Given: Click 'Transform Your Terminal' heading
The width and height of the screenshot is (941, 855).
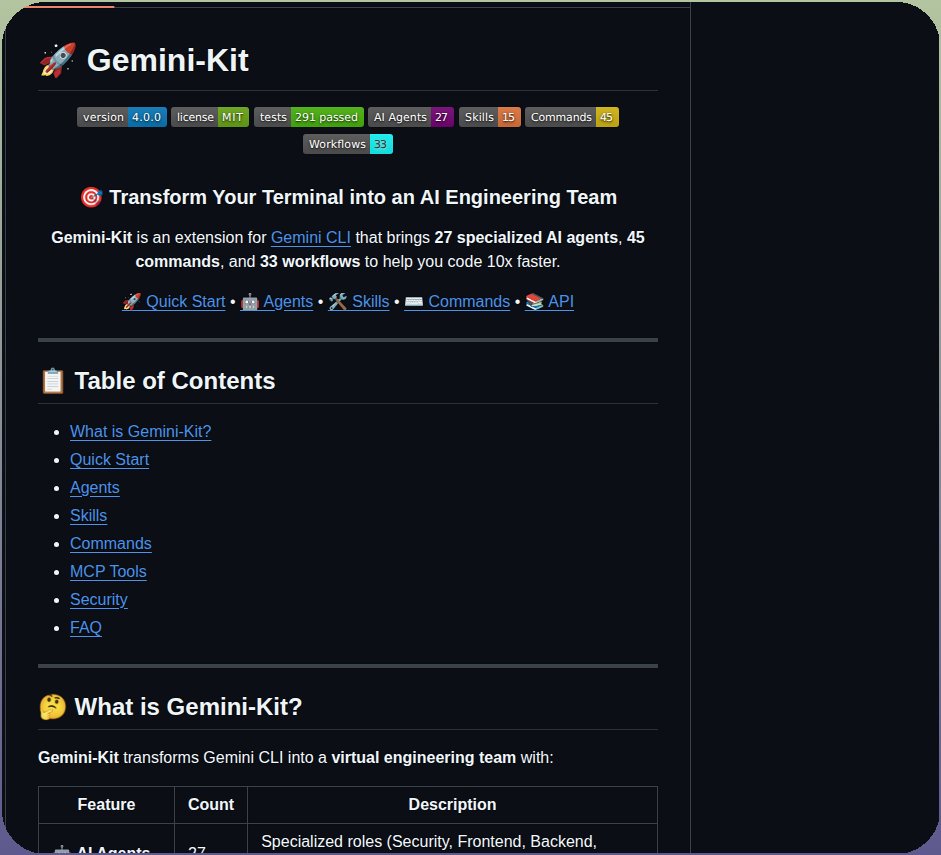Looking at the screenshot, I should 348,197.
